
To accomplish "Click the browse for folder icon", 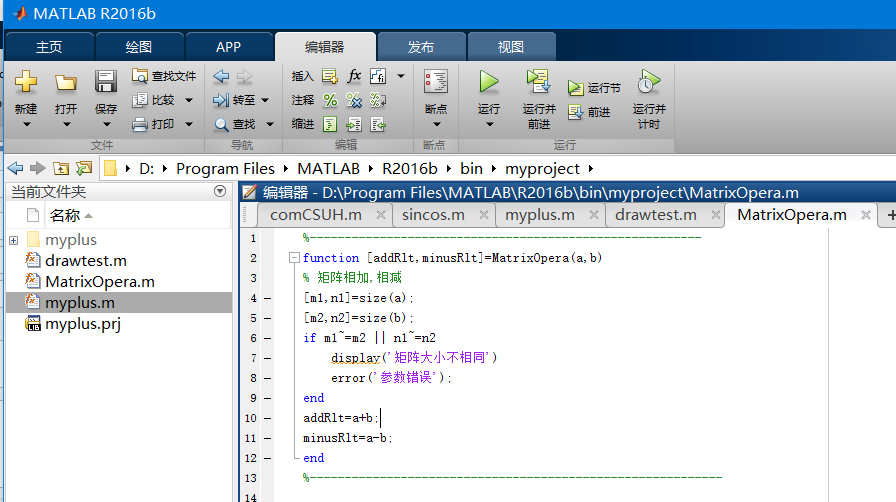I will [84, 168].
